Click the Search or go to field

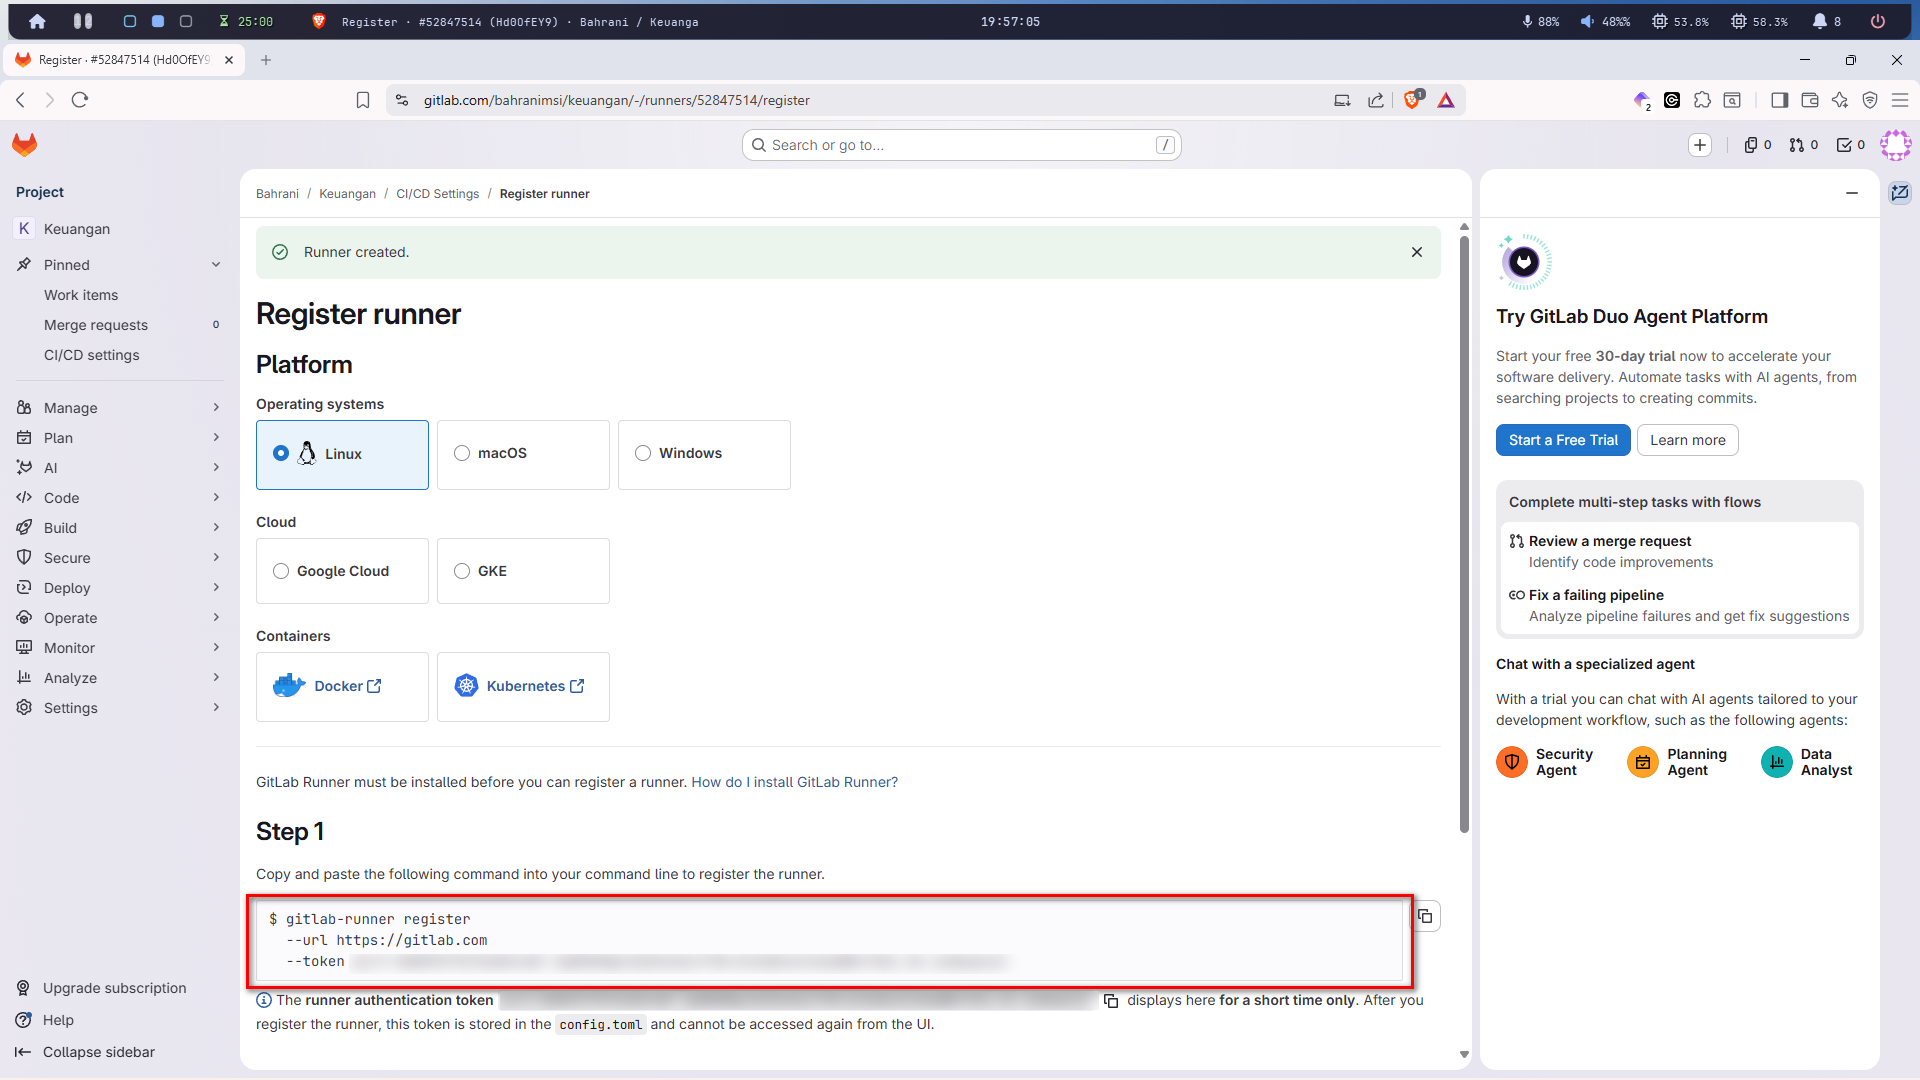point(962,145)
